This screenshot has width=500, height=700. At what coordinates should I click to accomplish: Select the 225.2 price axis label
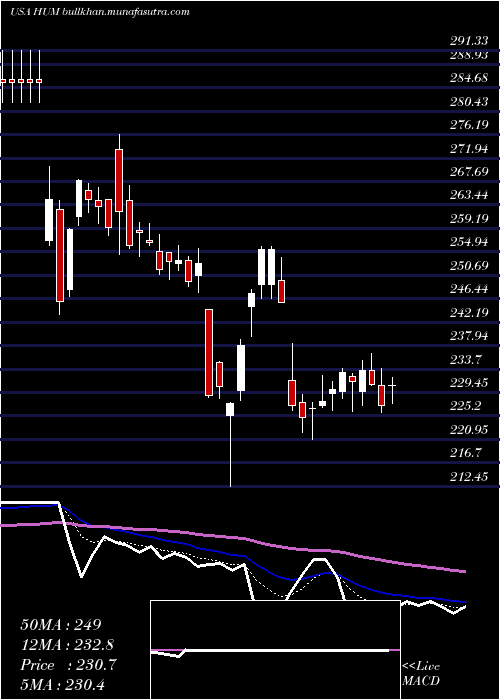(465, 406)
